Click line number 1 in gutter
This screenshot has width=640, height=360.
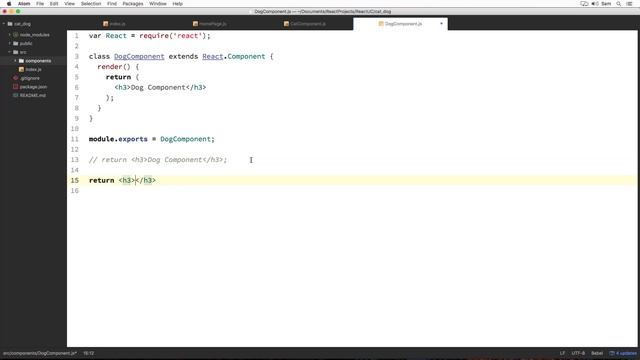[x=76, y=36]
